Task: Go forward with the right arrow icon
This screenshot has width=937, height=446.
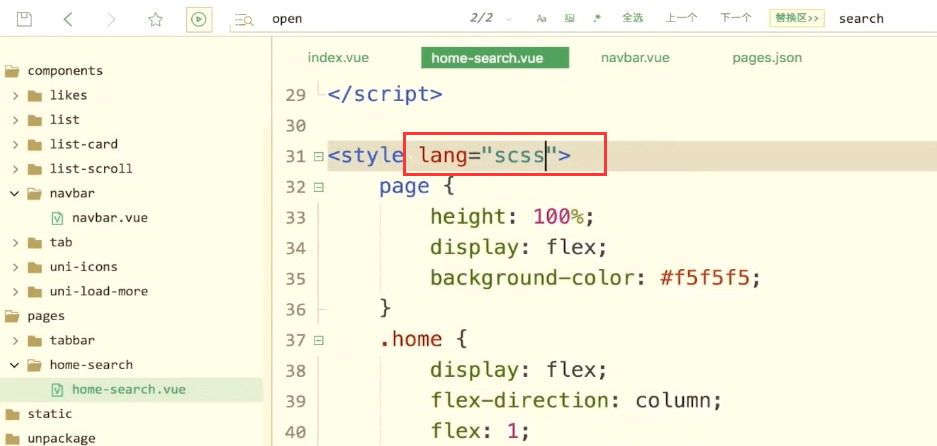Action: point(111,19)
